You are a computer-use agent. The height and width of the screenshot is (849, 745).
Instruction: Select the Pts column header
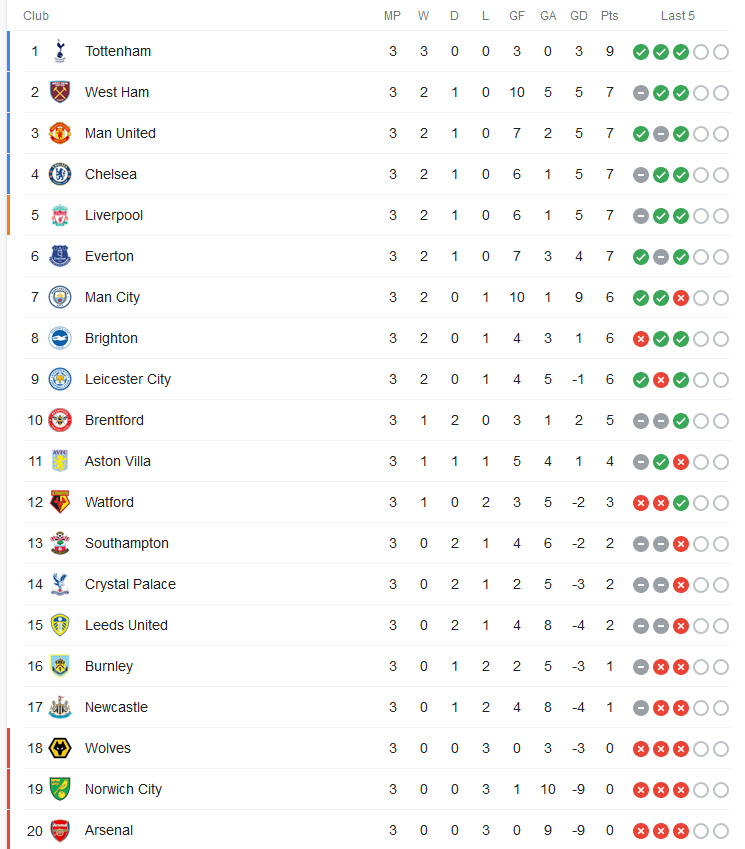tap(610, 16)
